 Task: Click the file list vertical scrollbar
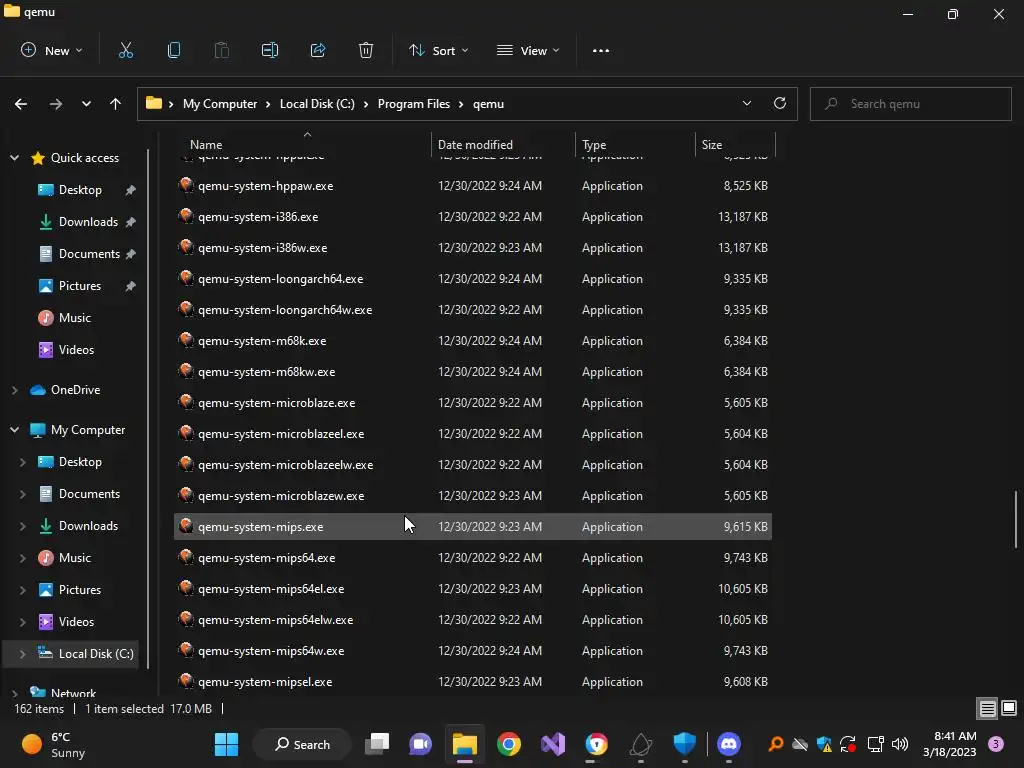(x=1016, y=519)
